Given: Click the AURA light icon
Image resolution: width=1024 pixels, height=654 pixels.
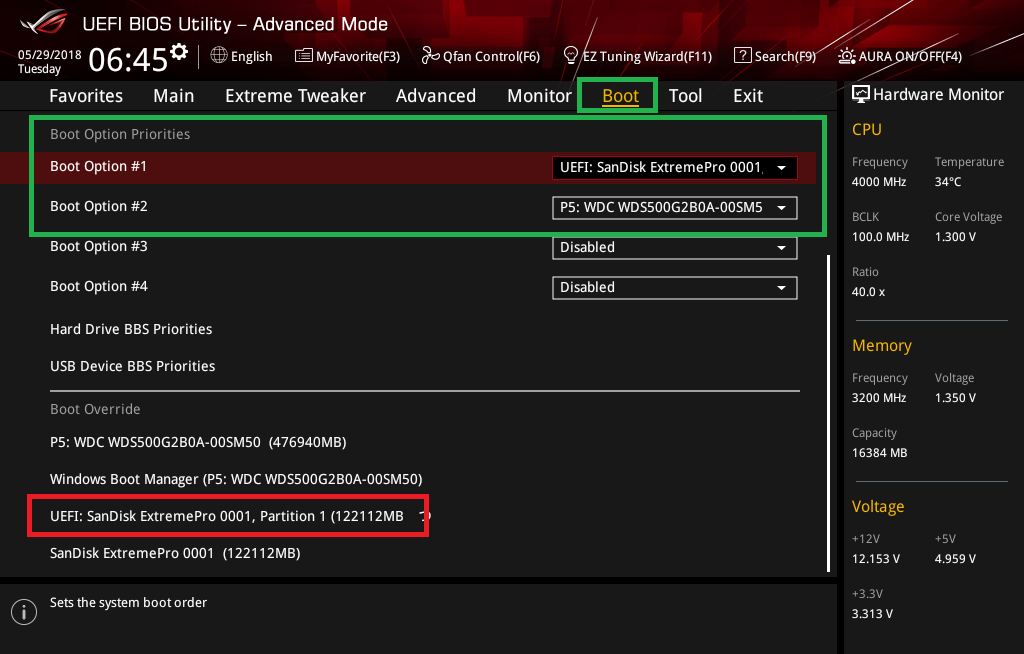Looking at the screenshot, I should click(846, 56).
